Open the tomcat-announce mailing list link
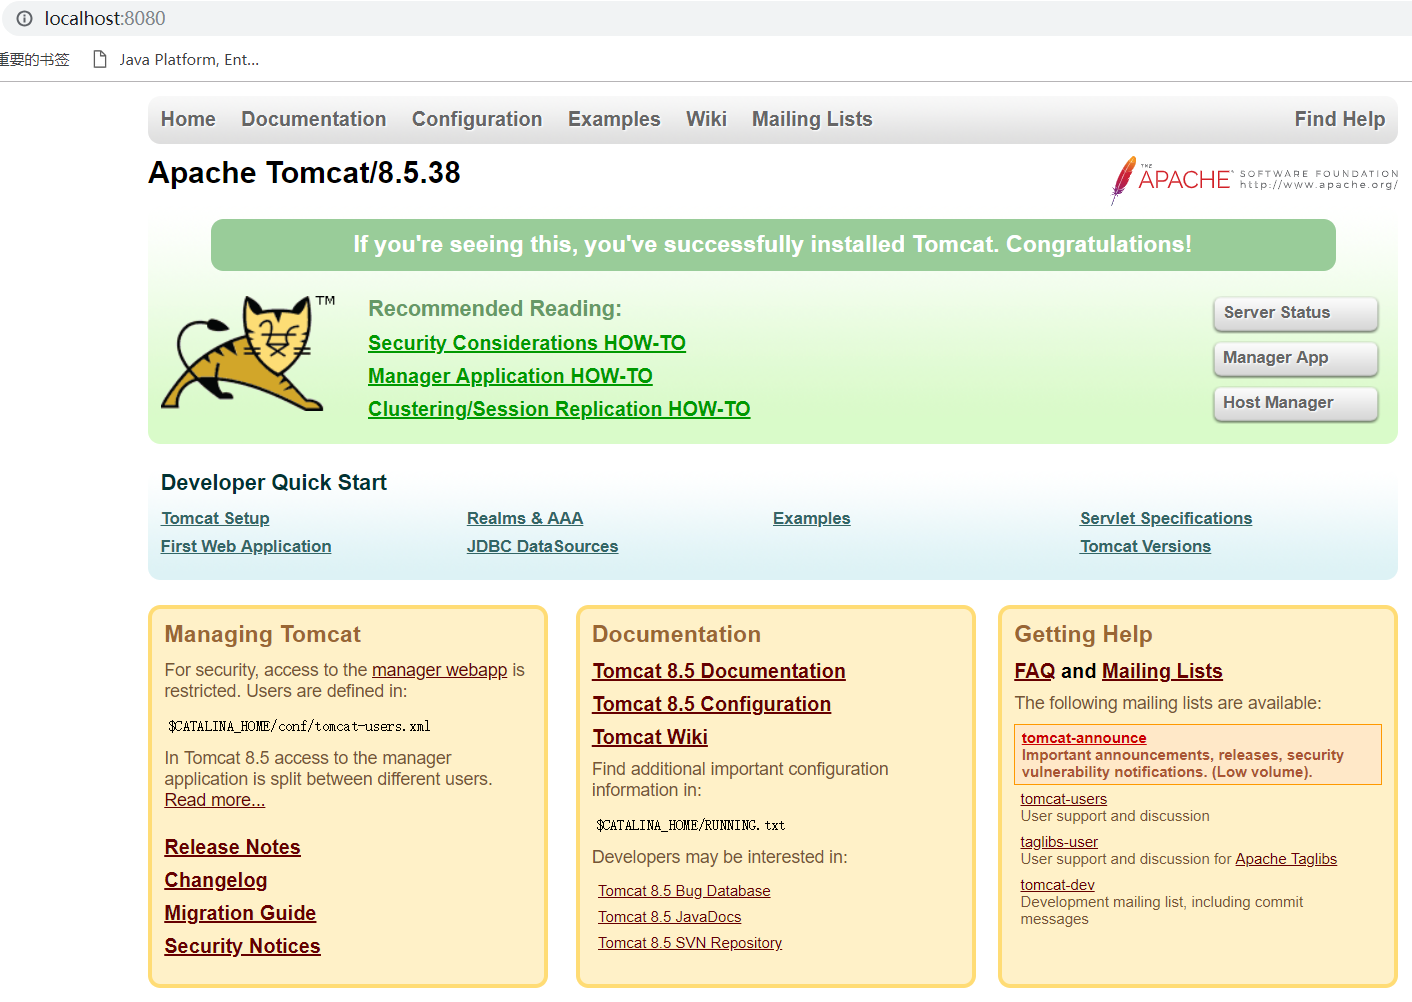This screenshot has height=1002, width=1412. click(x=1084, y=738)
